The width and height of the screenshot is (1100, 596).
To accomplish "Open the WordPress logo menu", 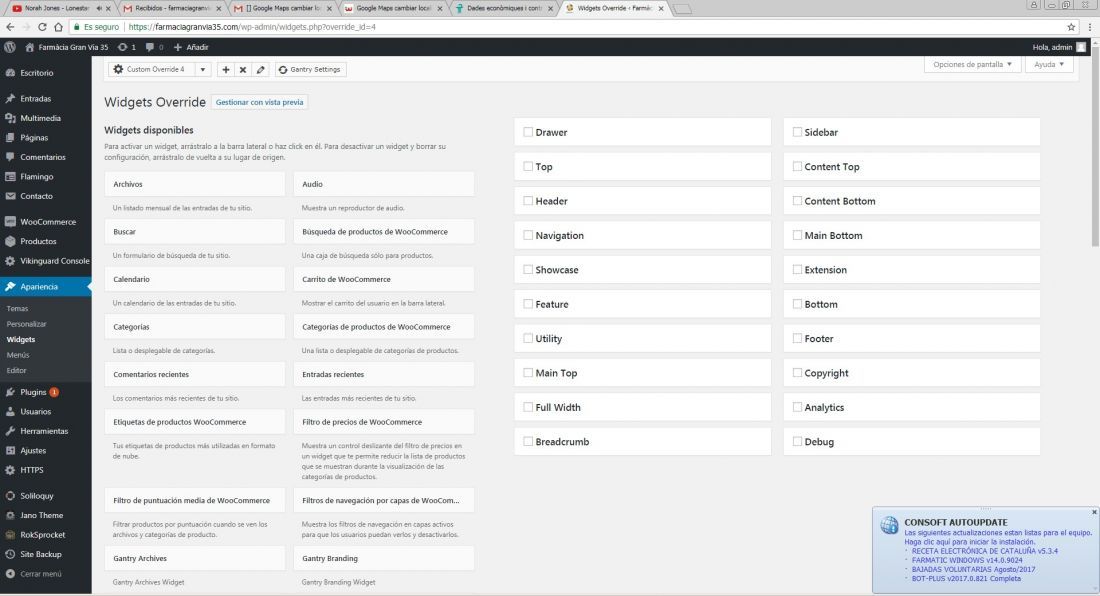I will click(x=10, y=47).
